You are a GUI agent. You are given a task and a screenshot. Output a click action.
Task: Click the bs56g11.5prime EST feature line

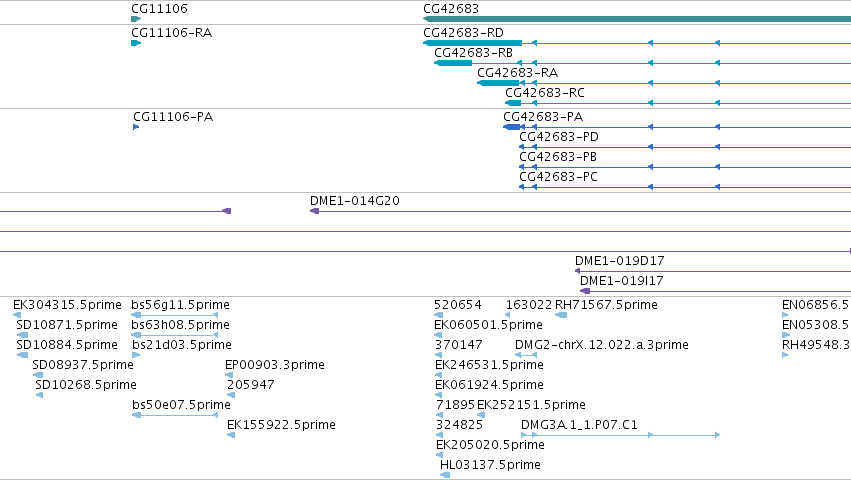(175, 315)
